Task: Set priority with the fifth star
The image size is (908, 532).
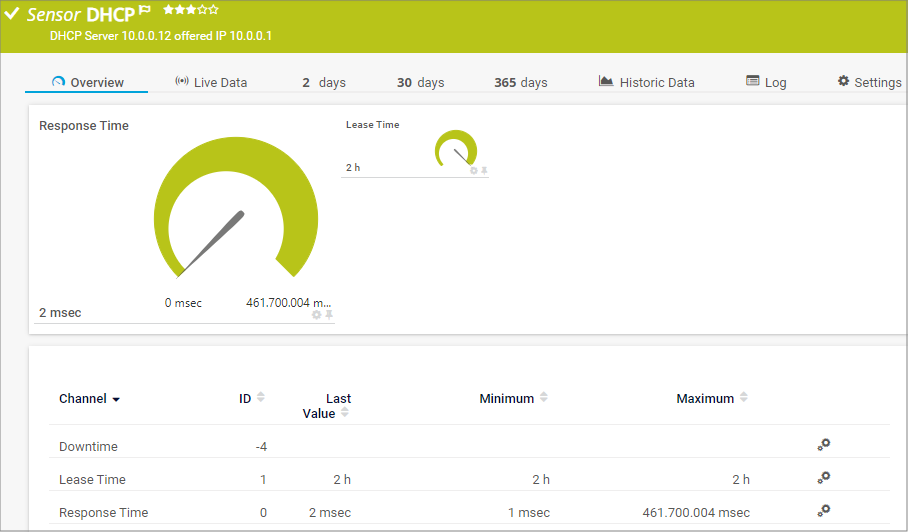Action: (213, 10)
